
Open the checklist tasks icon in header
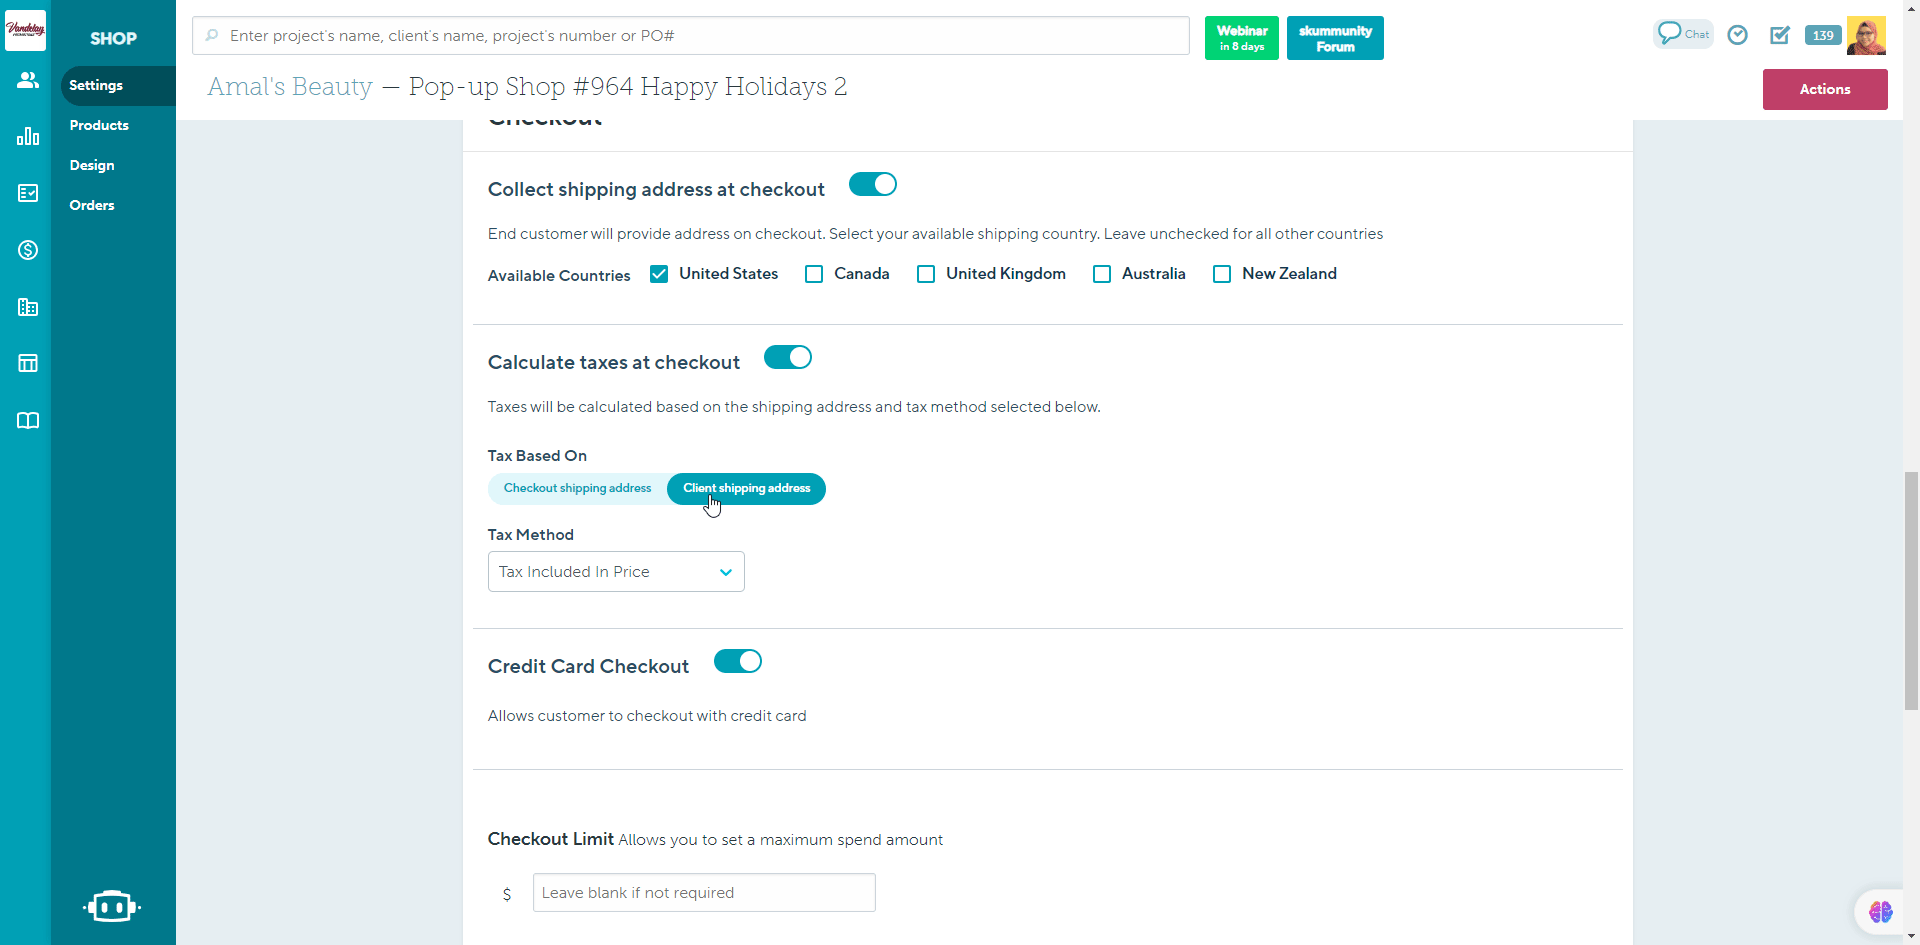tap(1780, 35)
